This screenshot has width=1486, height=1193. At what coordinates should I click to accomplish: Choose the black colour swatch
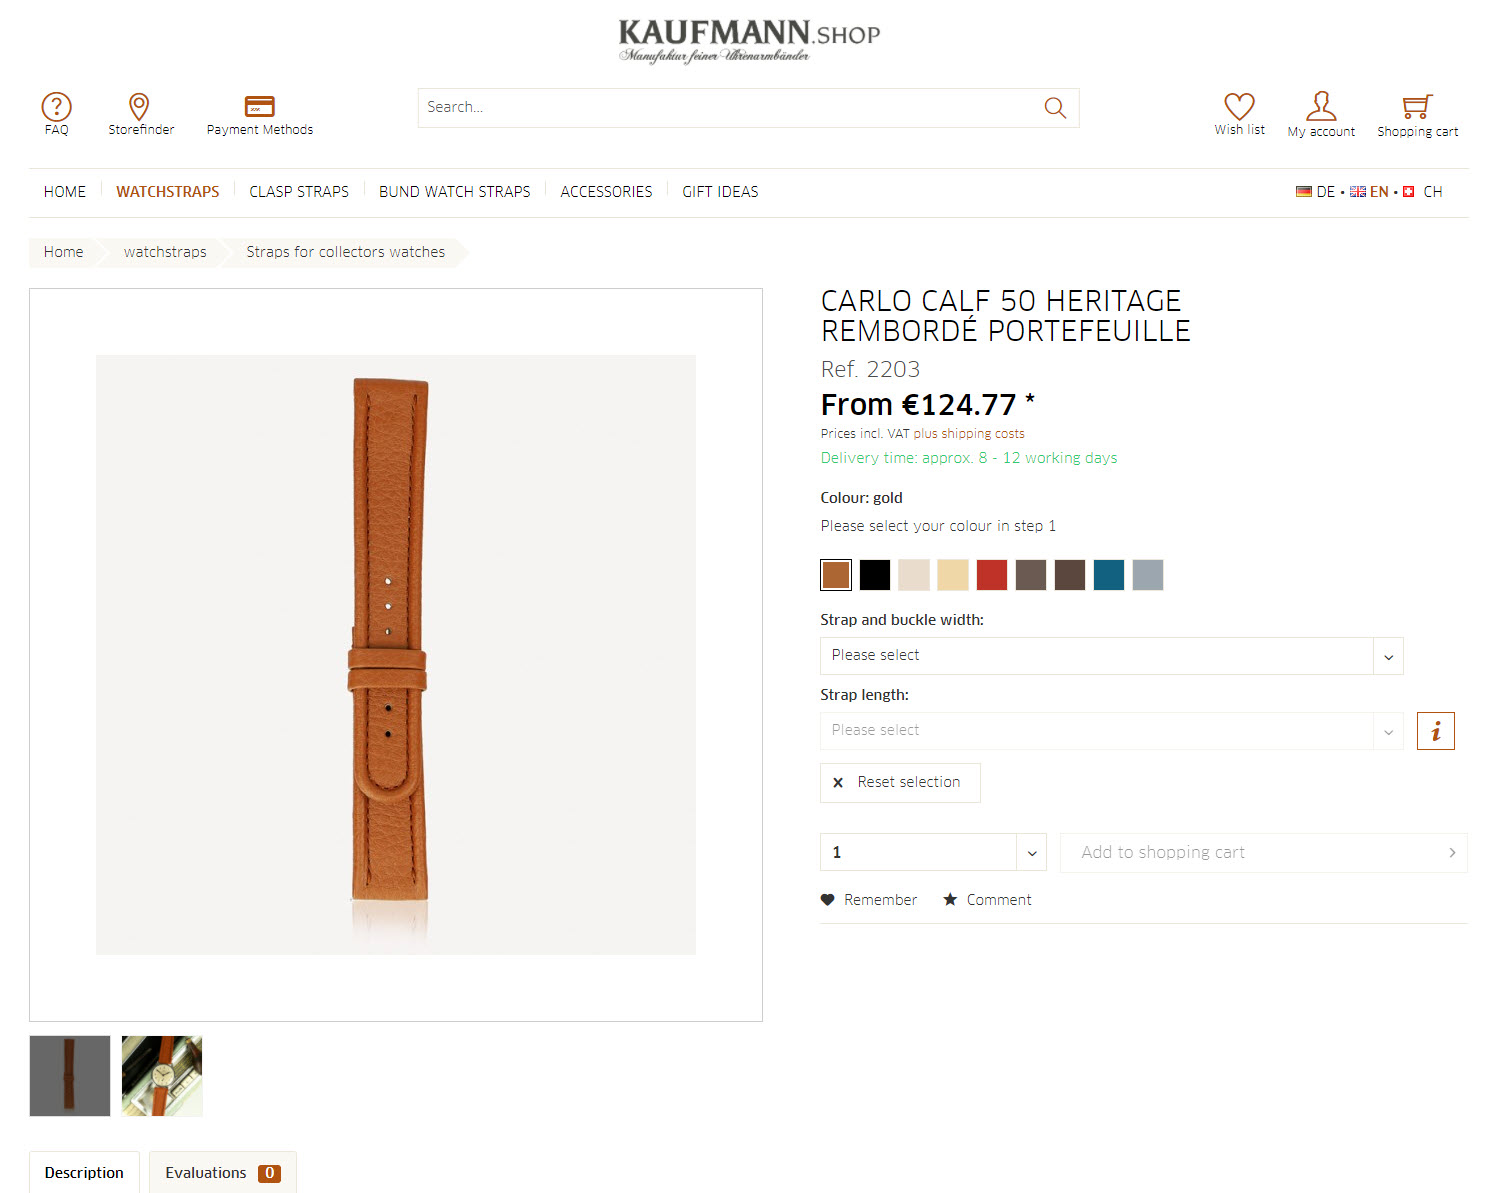(874, 575)
